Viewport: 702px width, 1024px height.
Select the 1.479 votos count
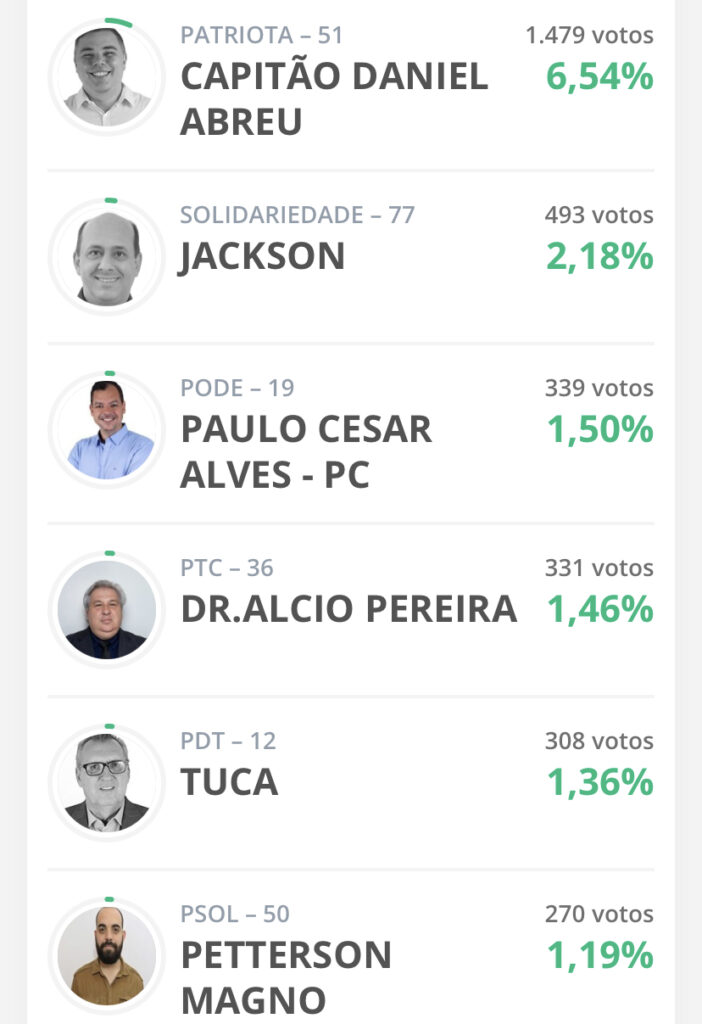point(590,35)
